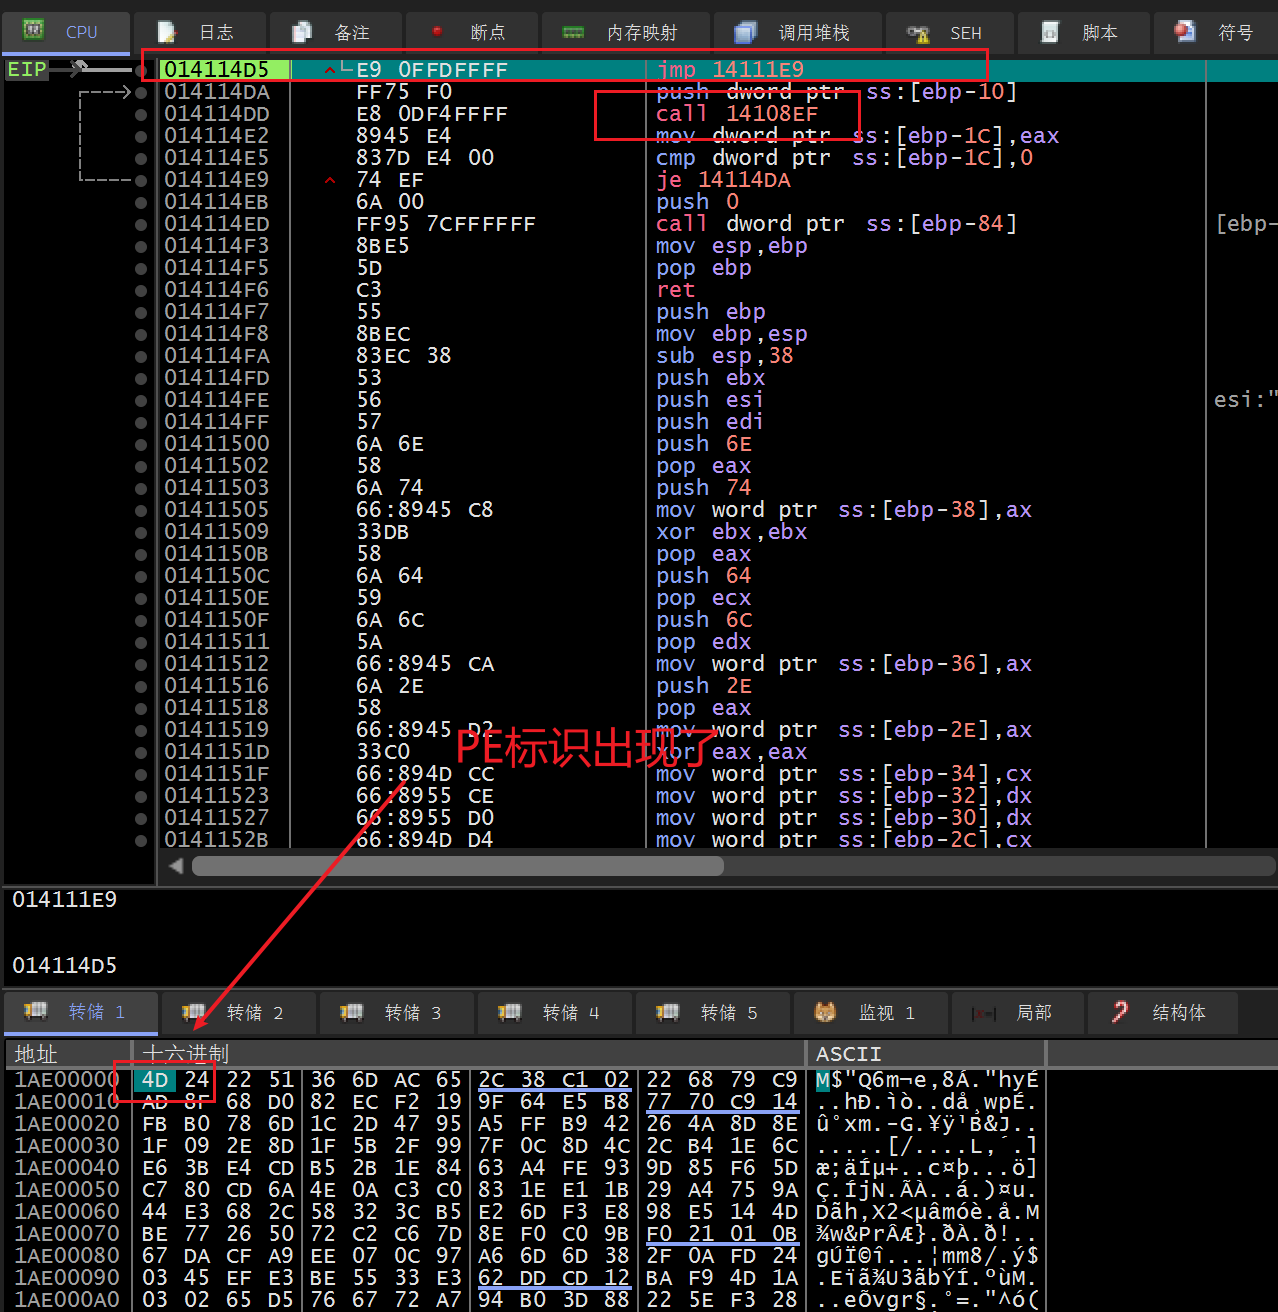Viewport: 1278px width, 1312px height.
Task: Toggle the breakpoint dot at address 01411519
Action: pos(141,730)
